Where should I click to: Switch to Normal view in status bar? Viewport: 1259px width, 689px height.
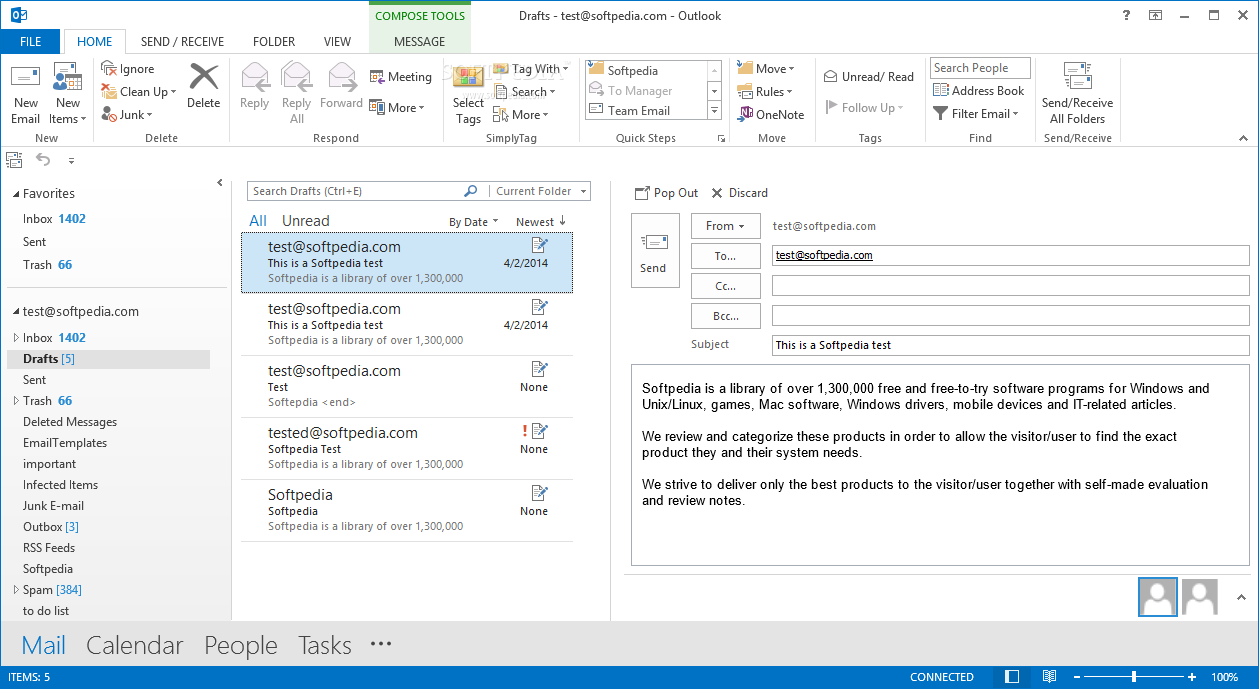point(1012,677)
